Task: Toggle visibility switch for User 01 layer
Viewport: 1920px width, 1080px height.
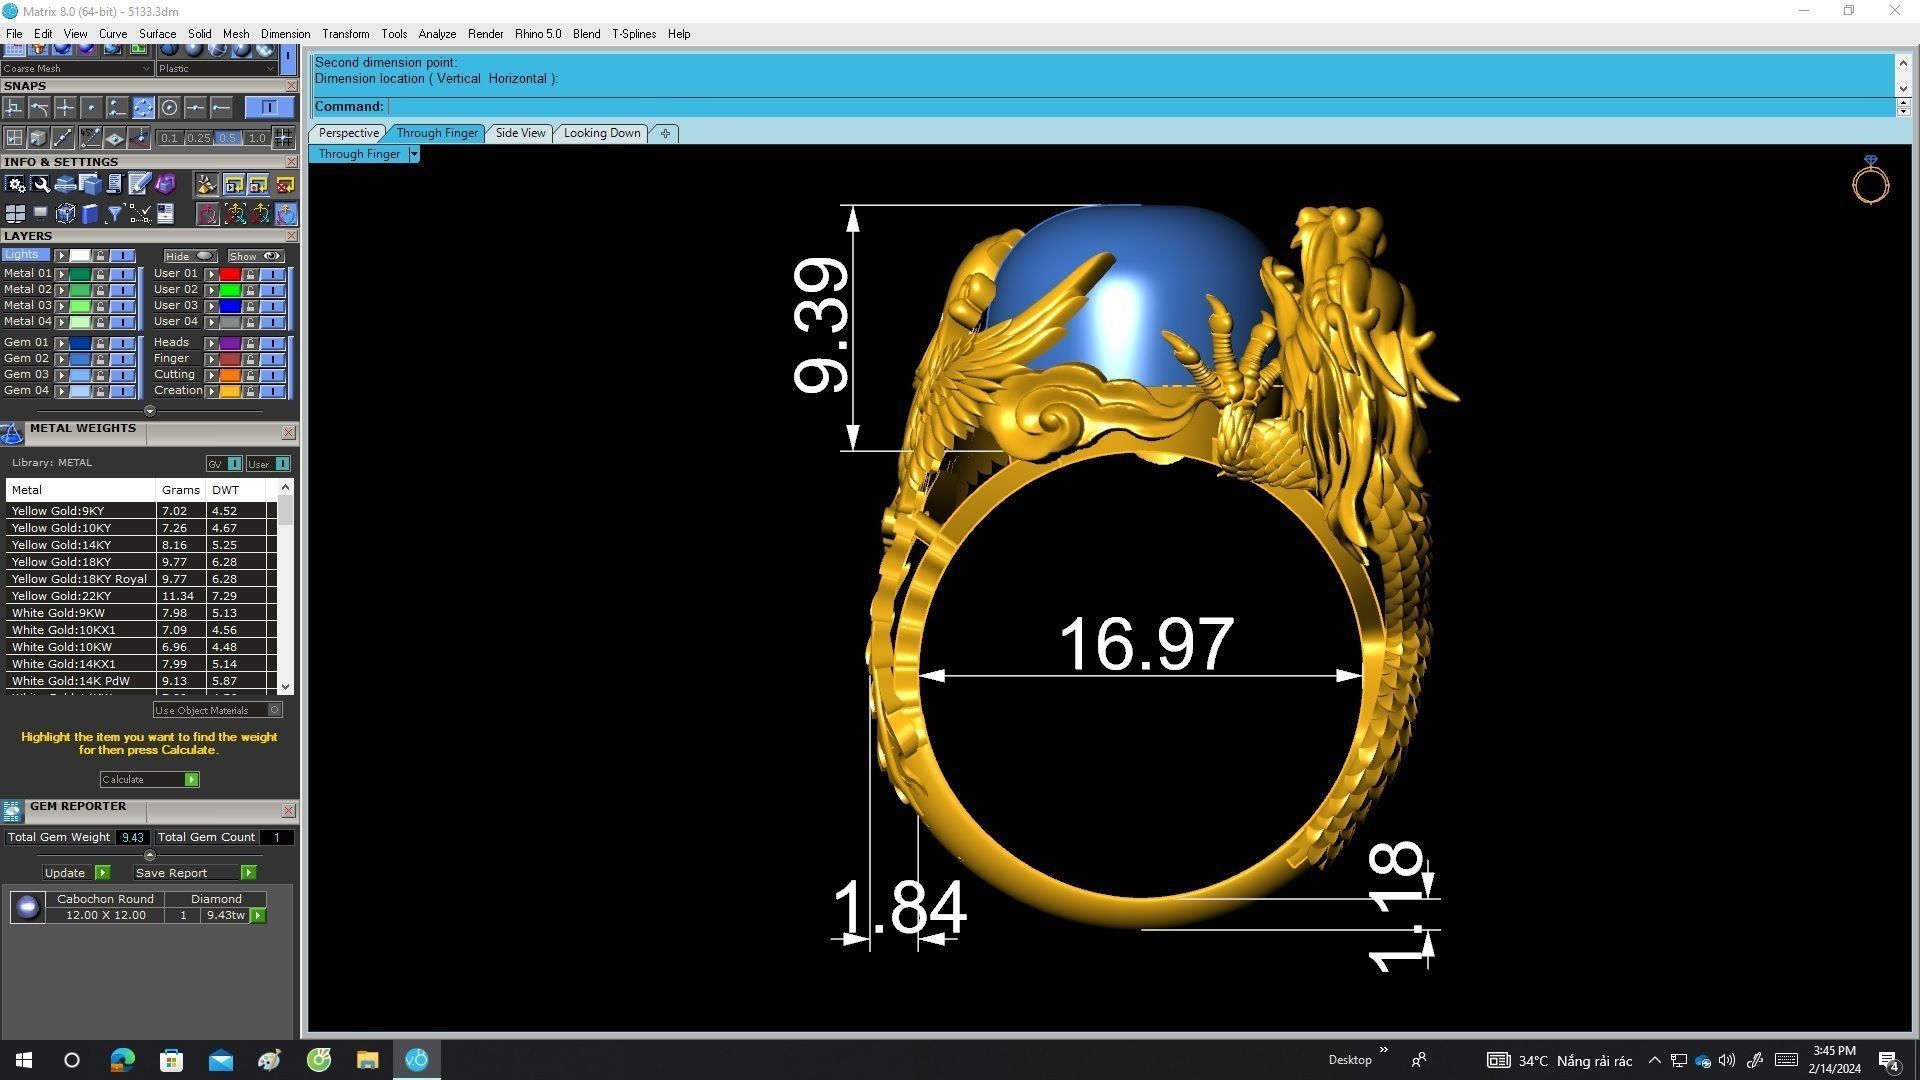Action: pyautogui.click(x=272, y=274)
